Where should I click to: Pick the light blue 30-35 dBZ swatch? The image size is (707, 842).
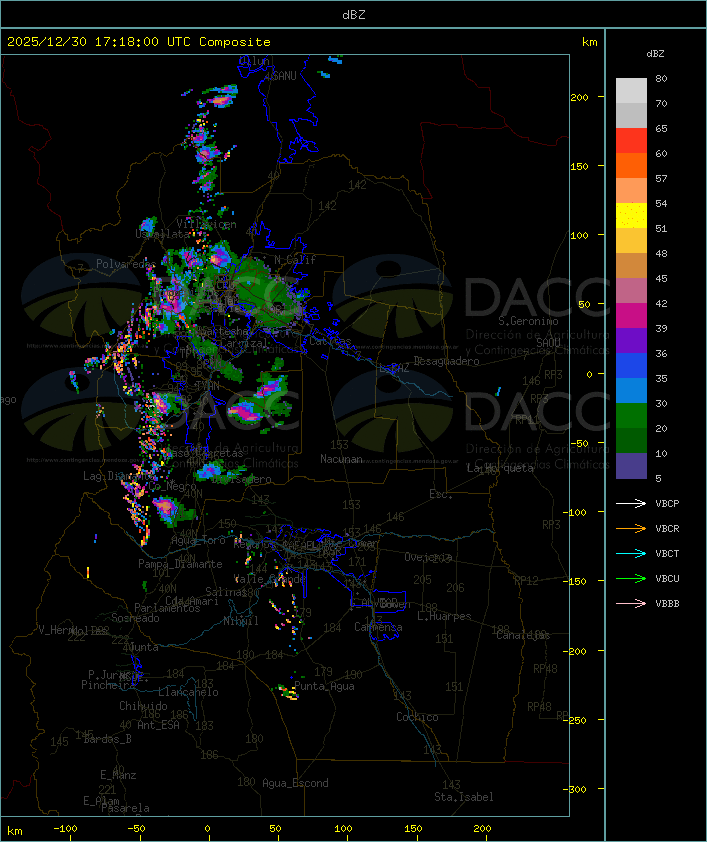(x=631, y=390)
